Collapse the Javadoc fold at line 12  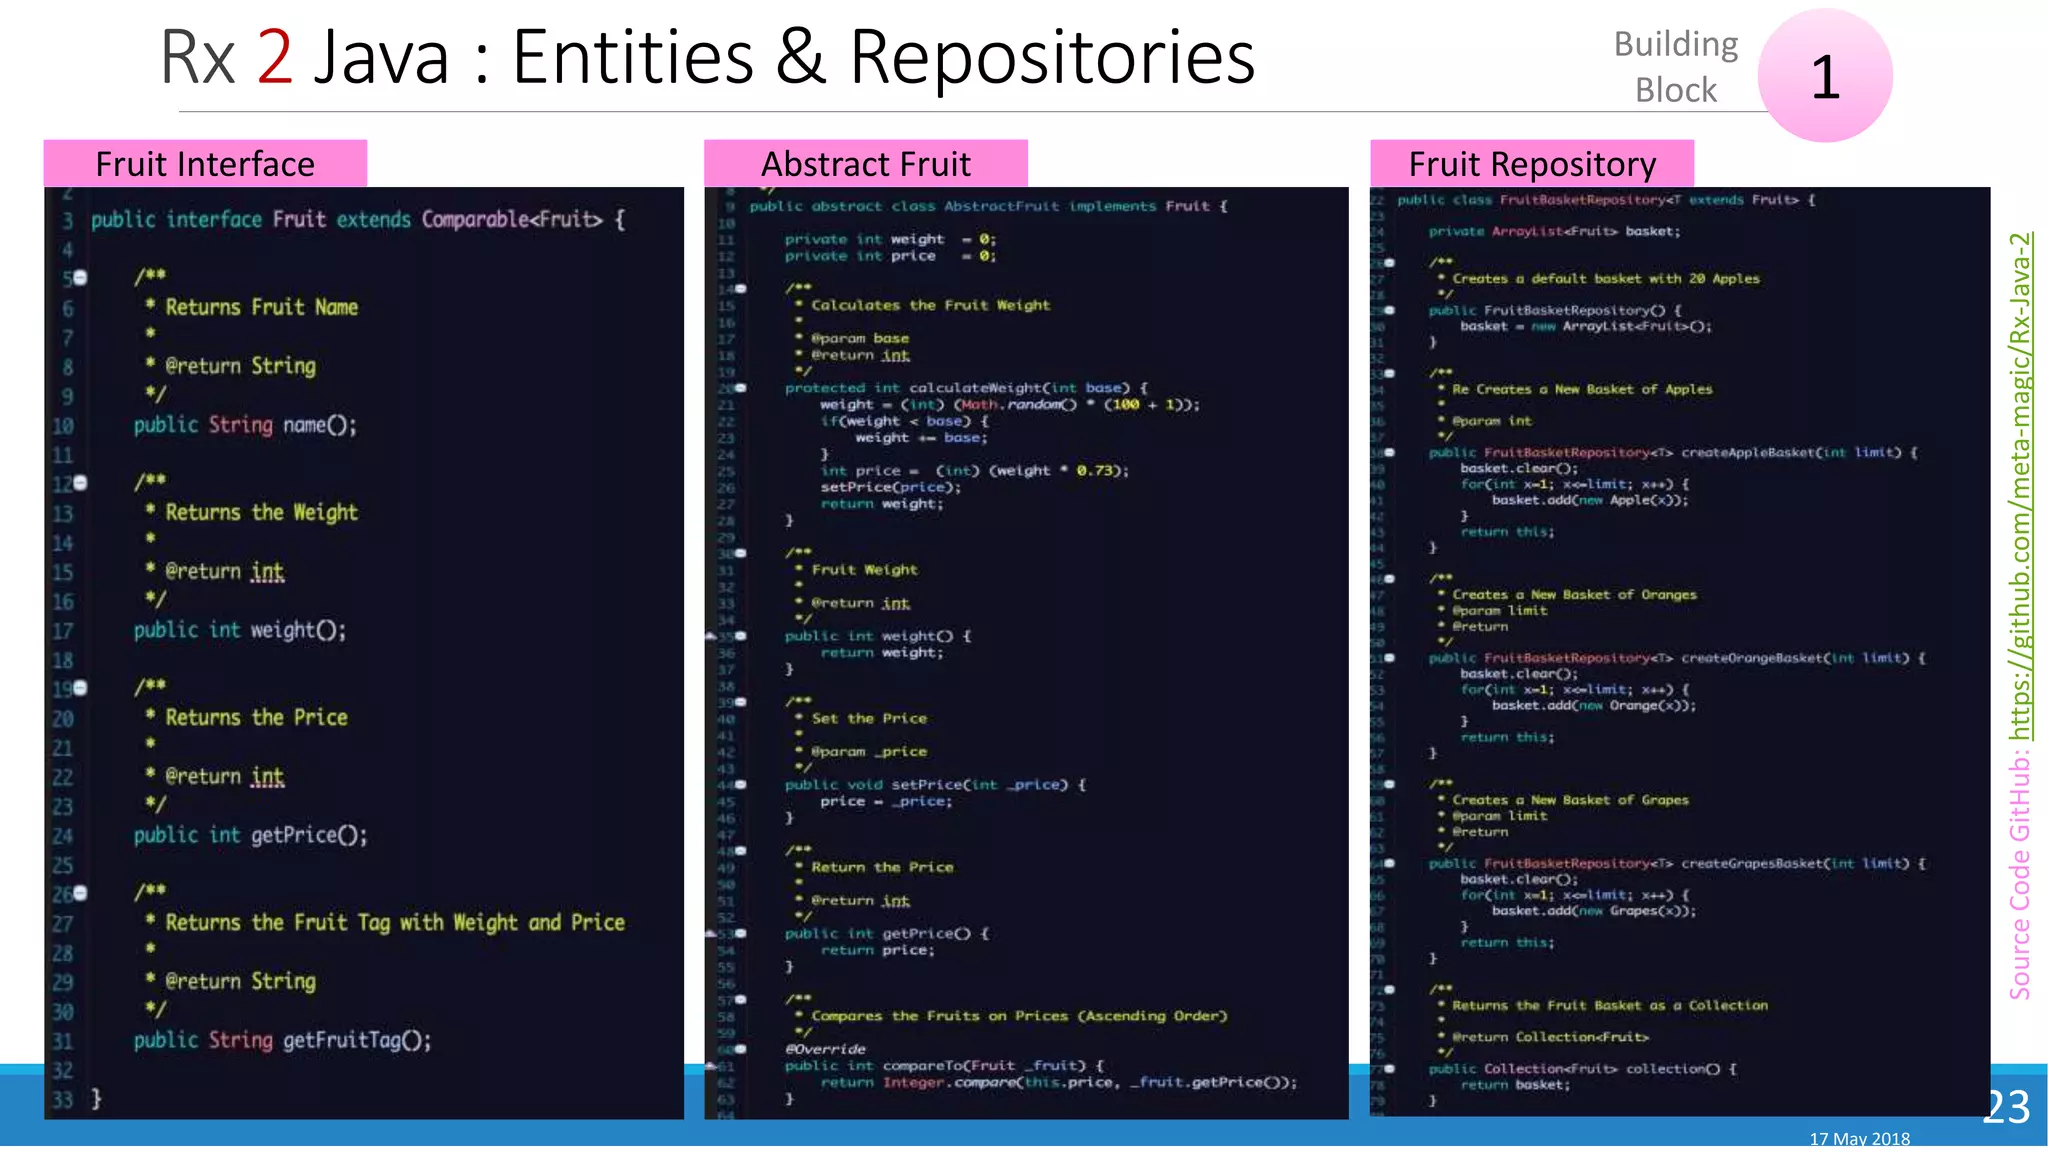tap(81, 482)
